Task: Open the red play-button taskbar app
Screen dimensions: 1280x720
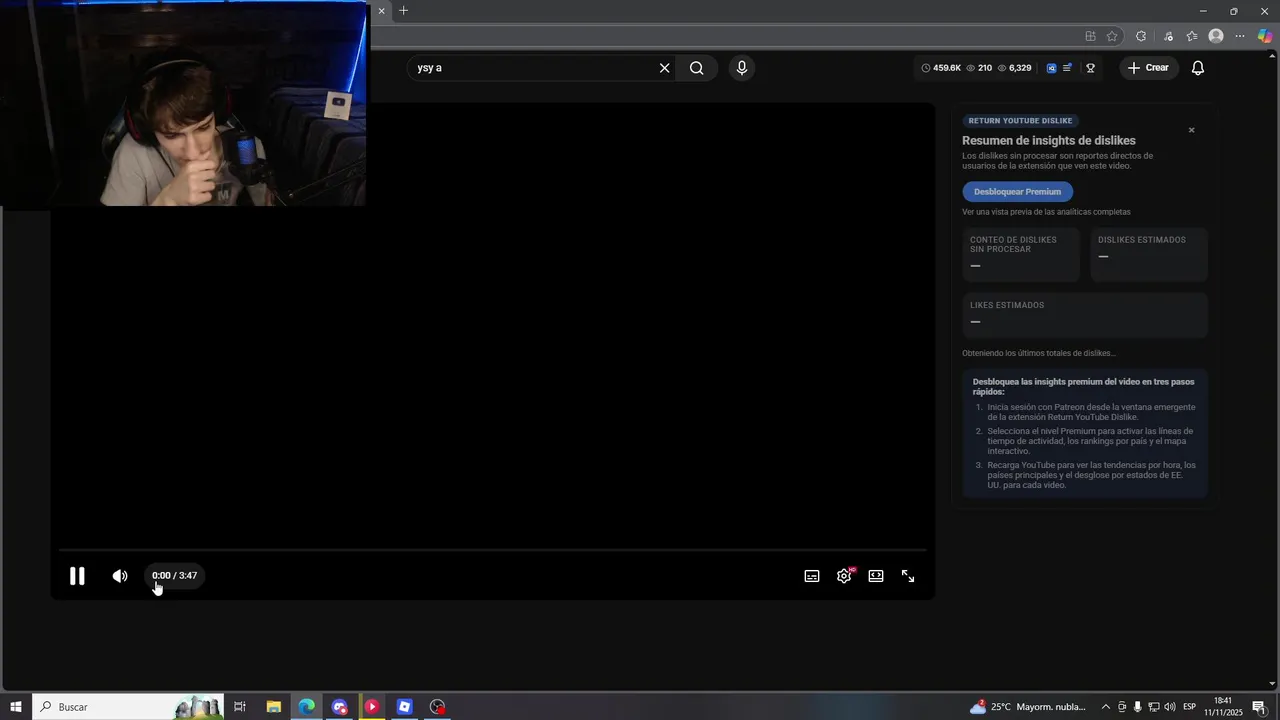Action: click(371, 707)
